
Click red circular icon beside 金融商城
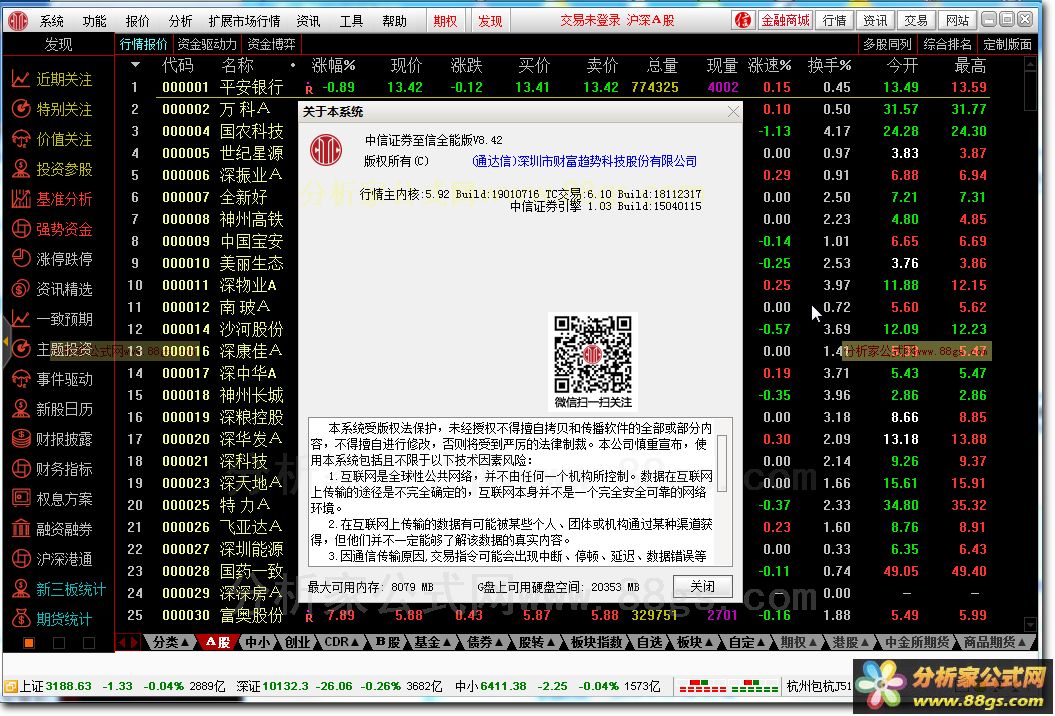click(x=743, y=20)
